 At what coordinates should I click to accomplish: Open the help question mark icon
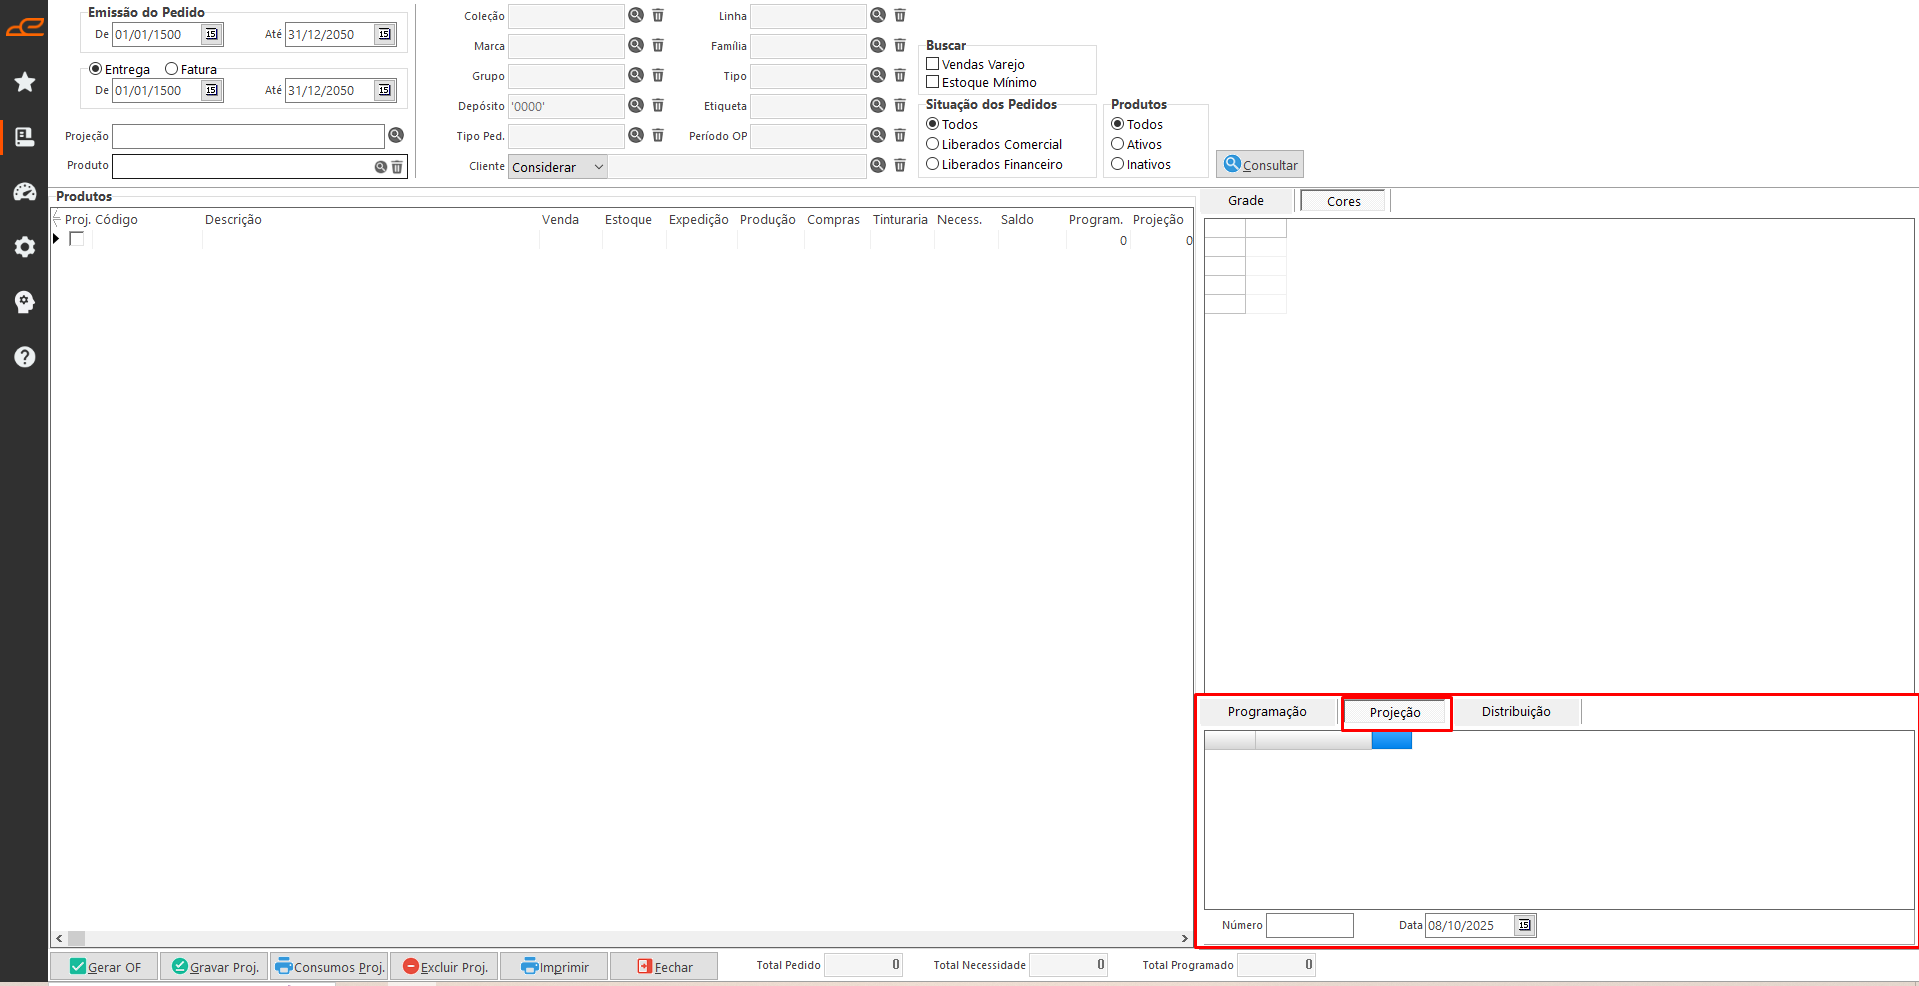[25, 357]
